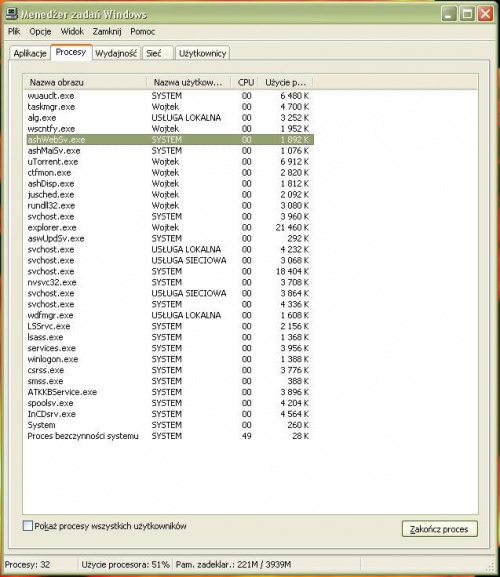Open the Pomoc menu
Screen dimensions: 500x577
142,32
